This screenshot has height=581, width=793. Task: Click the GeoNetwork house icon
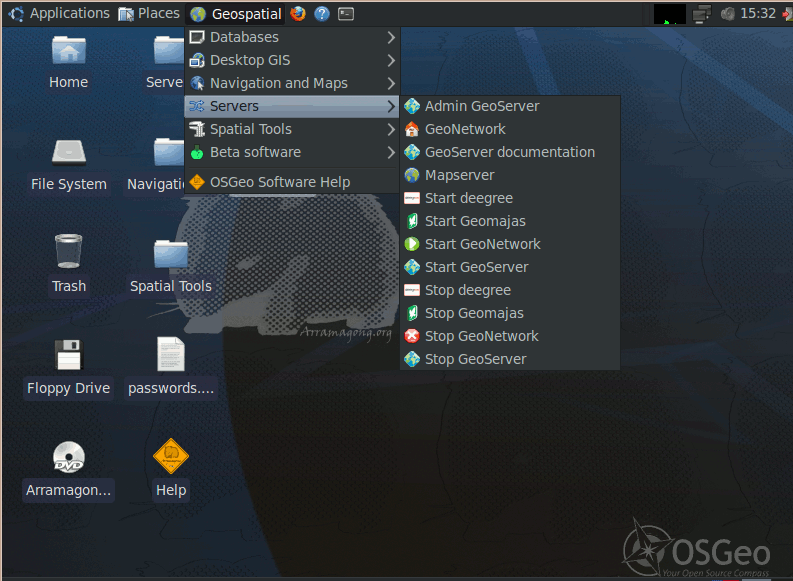point(412,129)
